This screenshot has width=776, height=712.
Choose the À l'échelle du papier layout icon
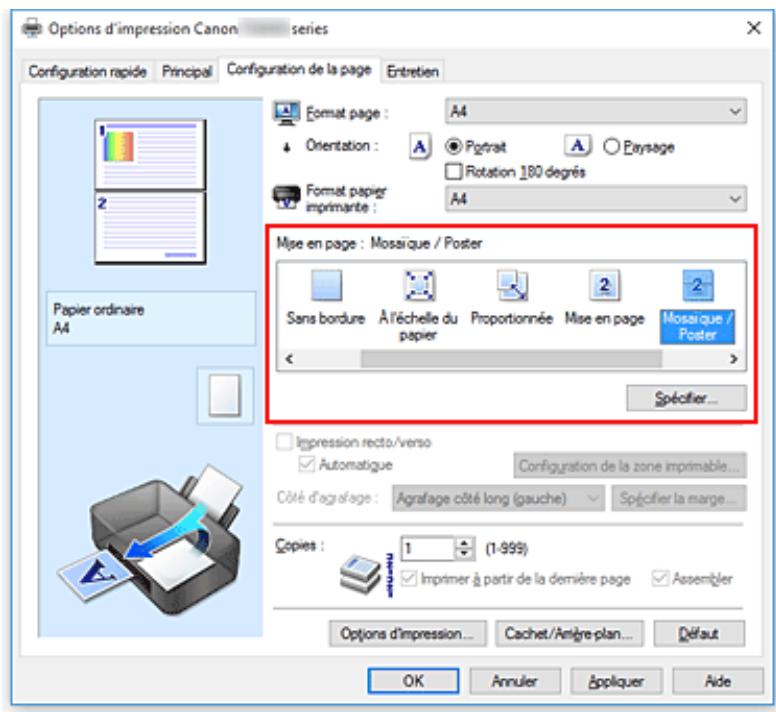tap(419, 285)
